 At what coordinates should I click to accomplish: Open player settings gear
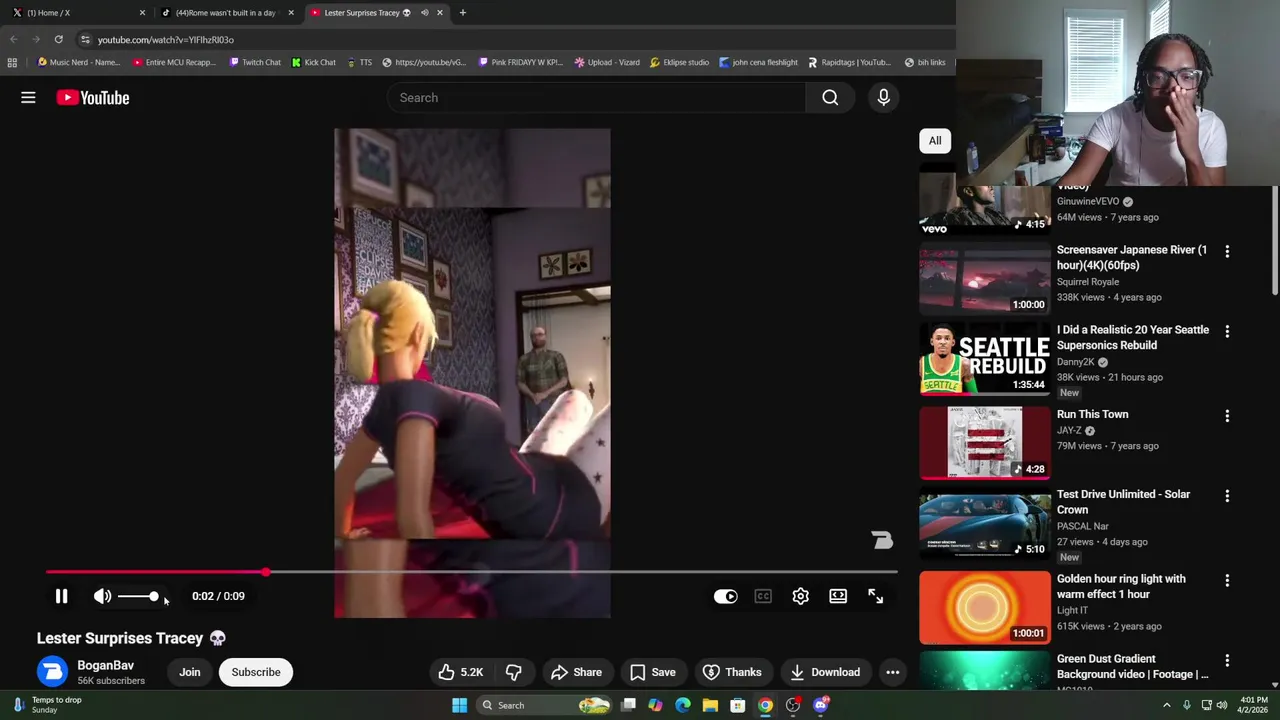pos(801,596)
